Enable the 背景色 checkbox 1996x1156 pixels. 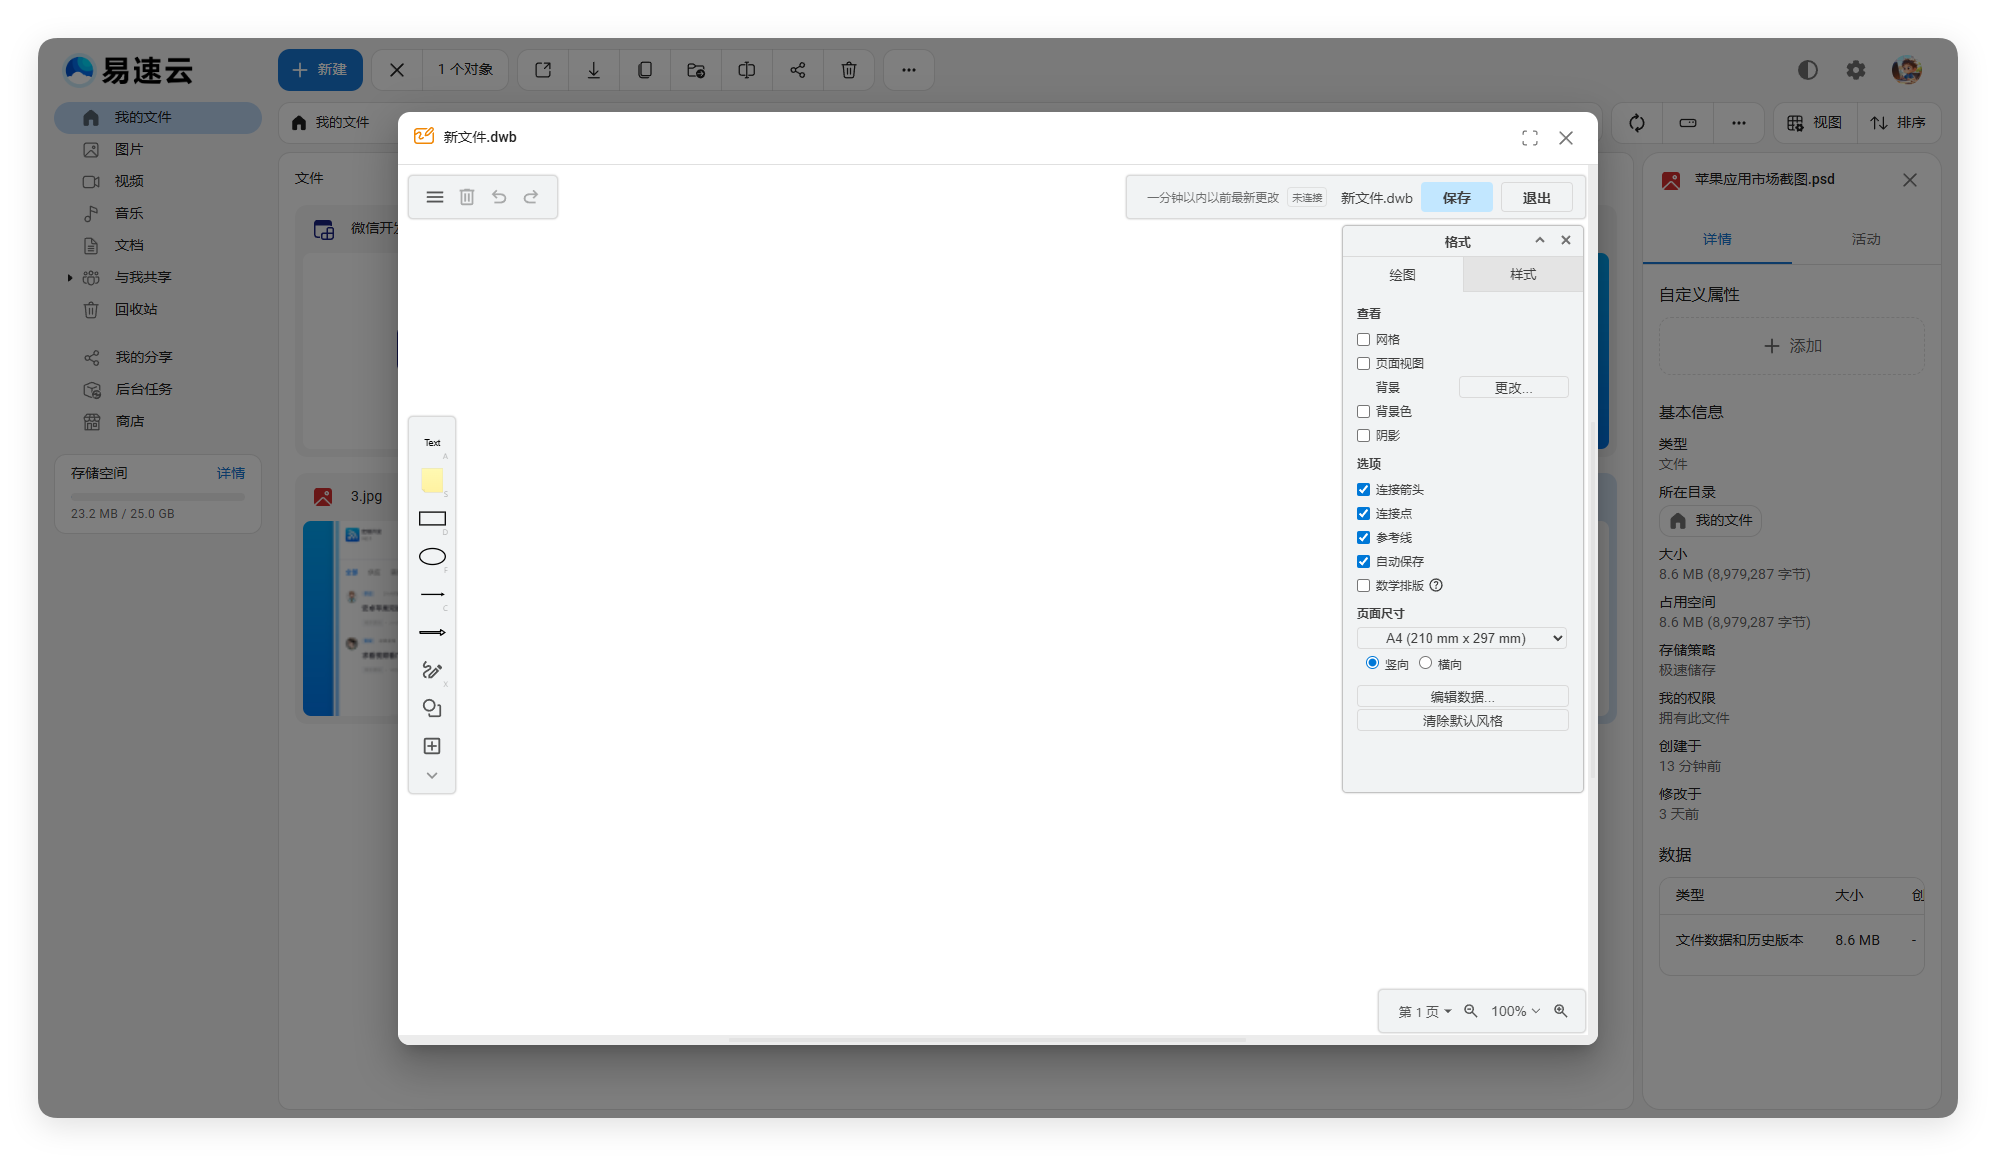click(1363, 412)
